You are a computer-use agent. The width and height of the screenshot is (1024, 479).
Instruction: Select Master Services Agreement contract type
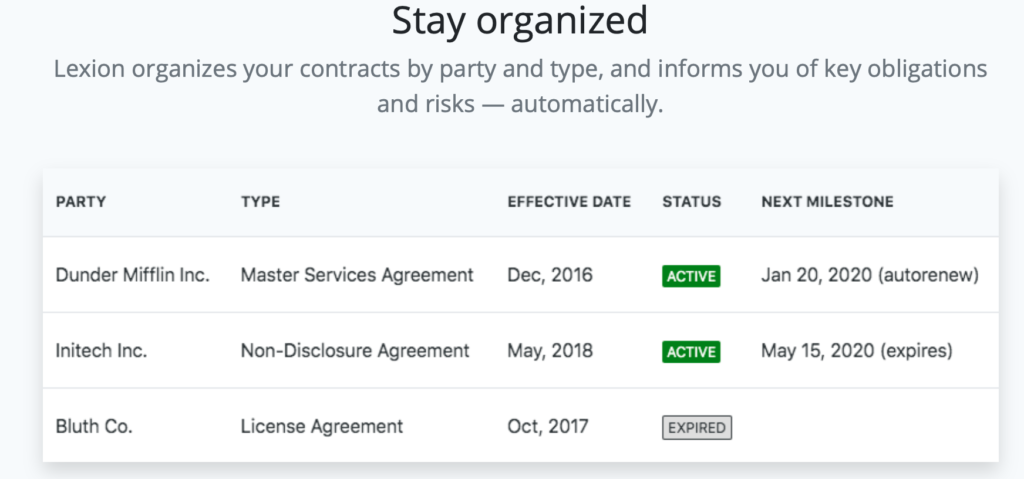(357, 275)
